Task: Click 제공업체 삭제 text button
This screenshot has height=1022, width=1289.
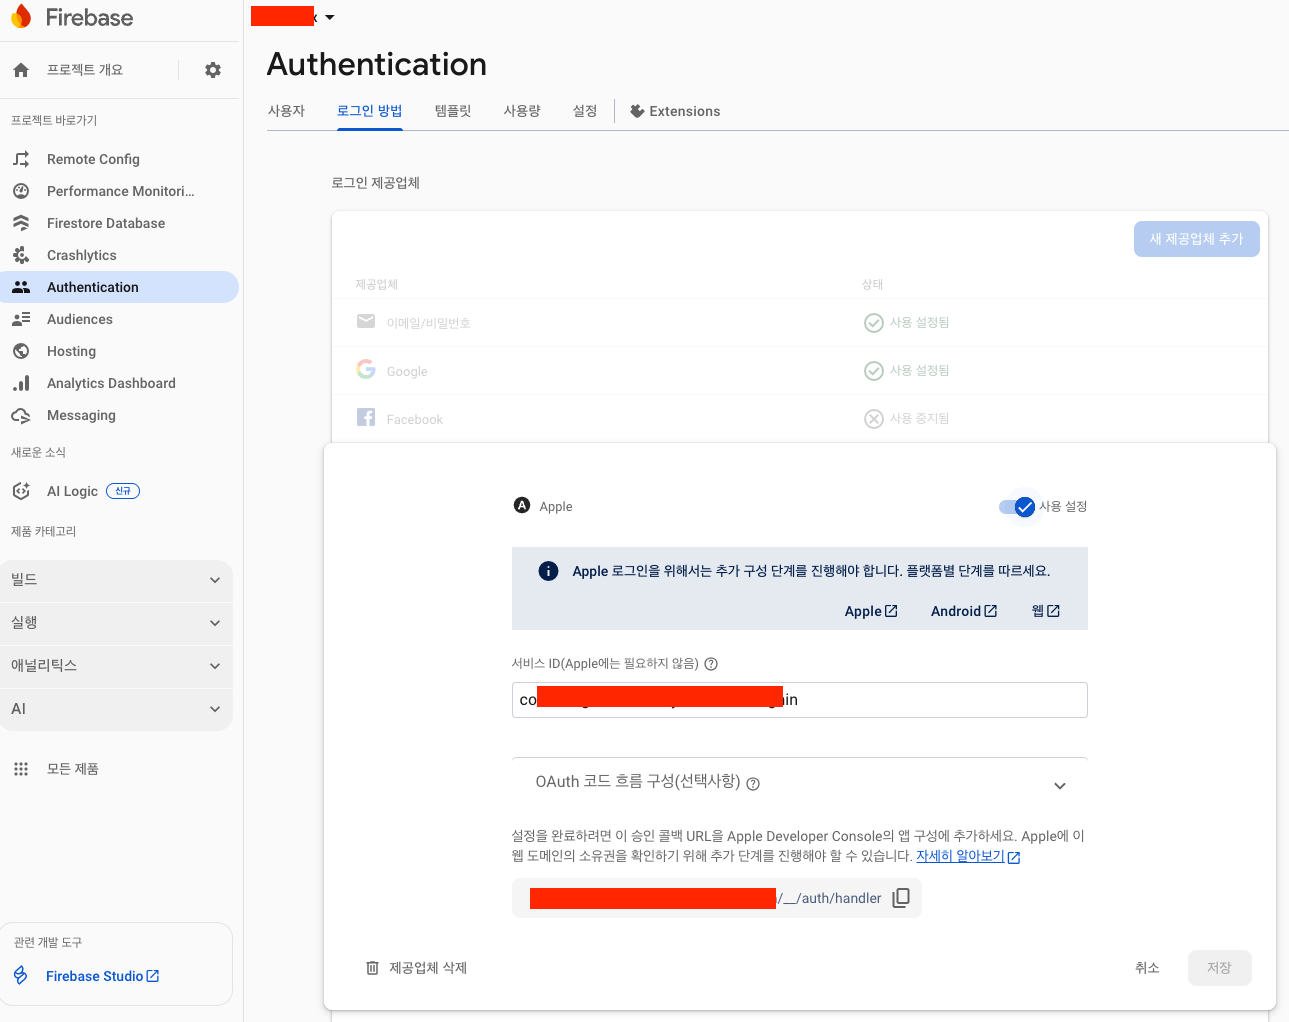Action: click(428, 968)
